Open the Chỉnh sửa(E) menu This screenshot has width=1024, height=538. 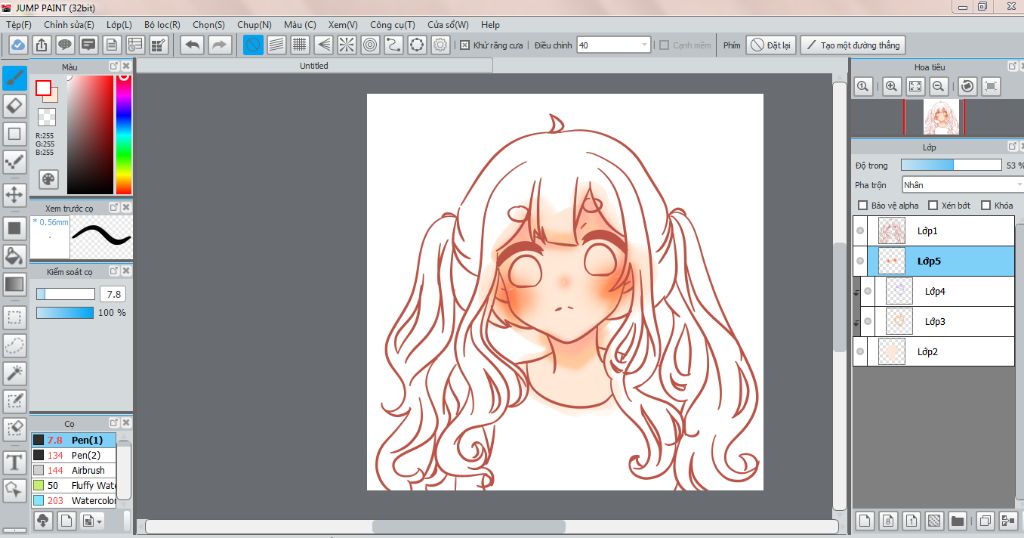pyautogui.click(x=69, y=25)
